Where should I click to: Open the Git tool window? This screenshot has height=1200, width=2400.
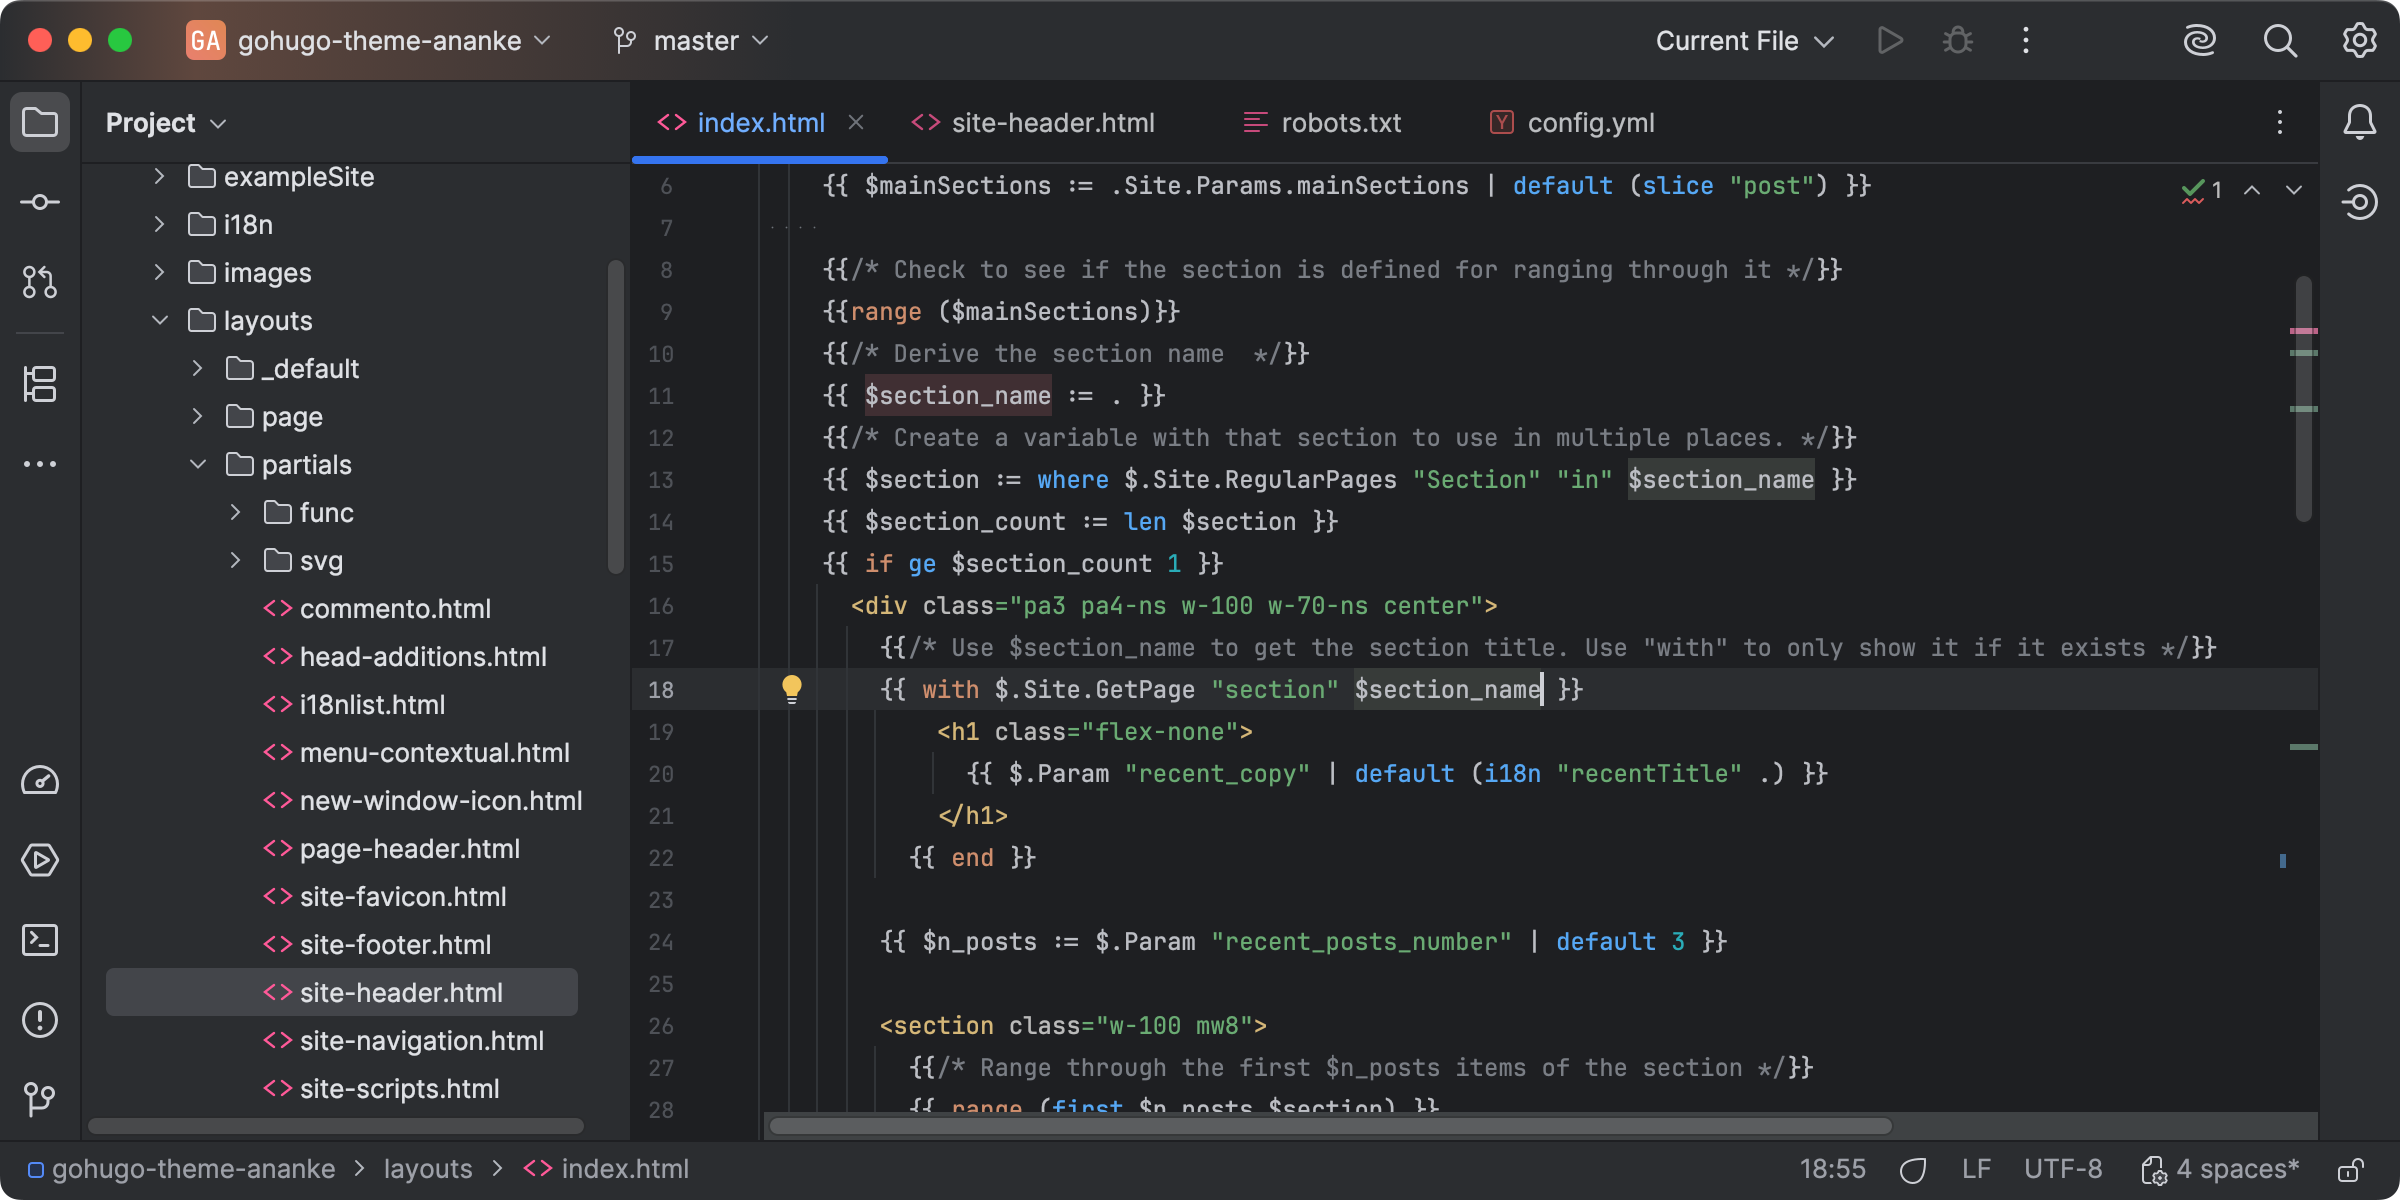(40, 1100)
